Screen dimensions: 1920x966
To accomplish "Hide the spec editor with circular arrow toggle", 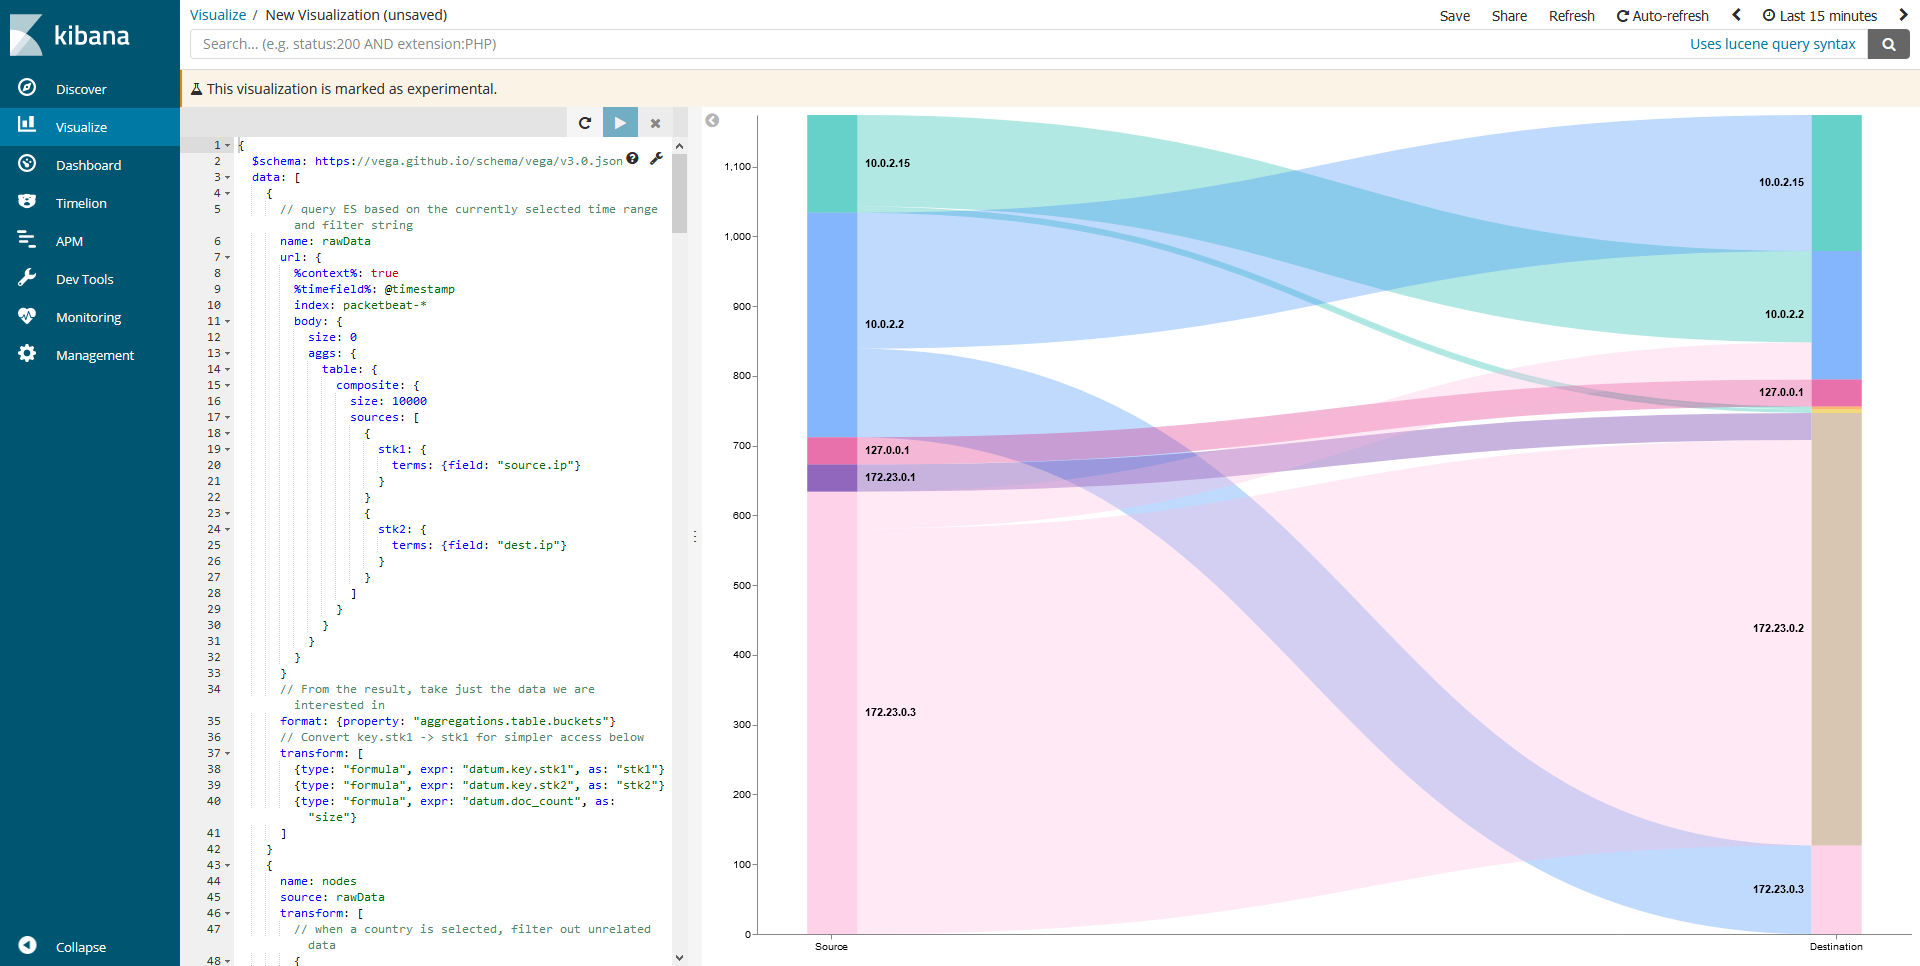I will (x=712, y=119).
